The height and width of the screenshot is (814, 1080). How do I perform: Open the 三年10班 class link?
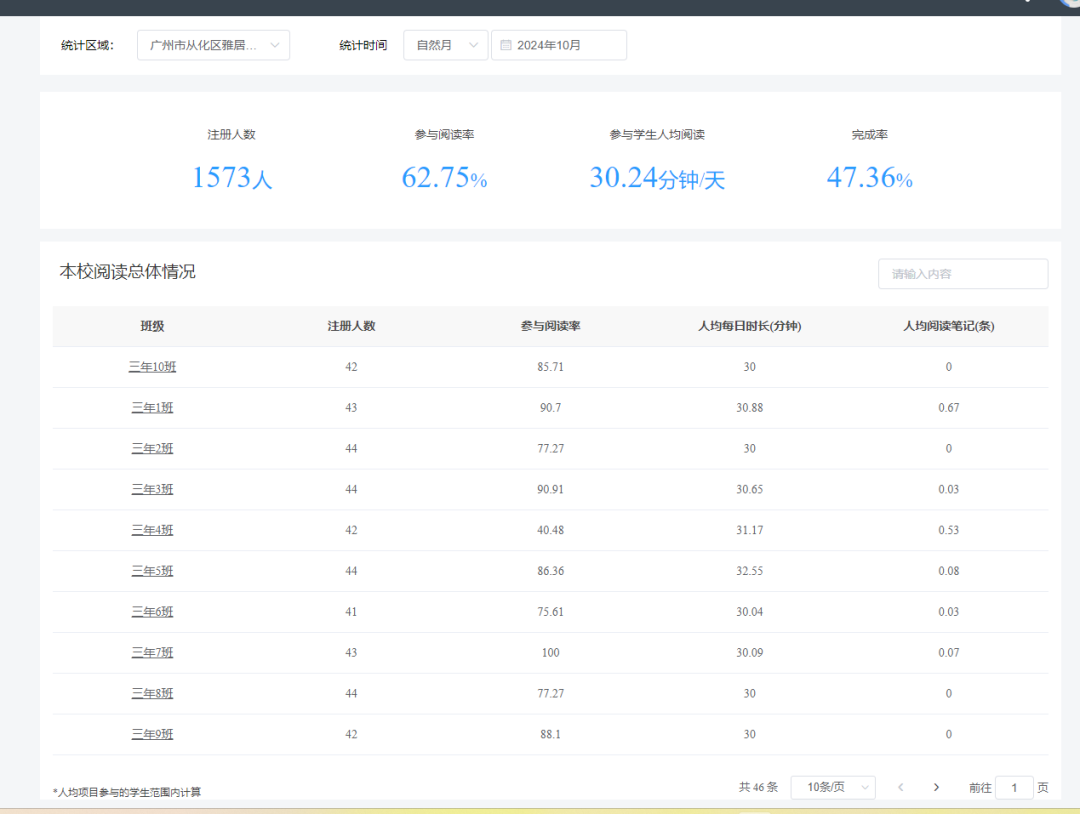[x=152, y=367]
